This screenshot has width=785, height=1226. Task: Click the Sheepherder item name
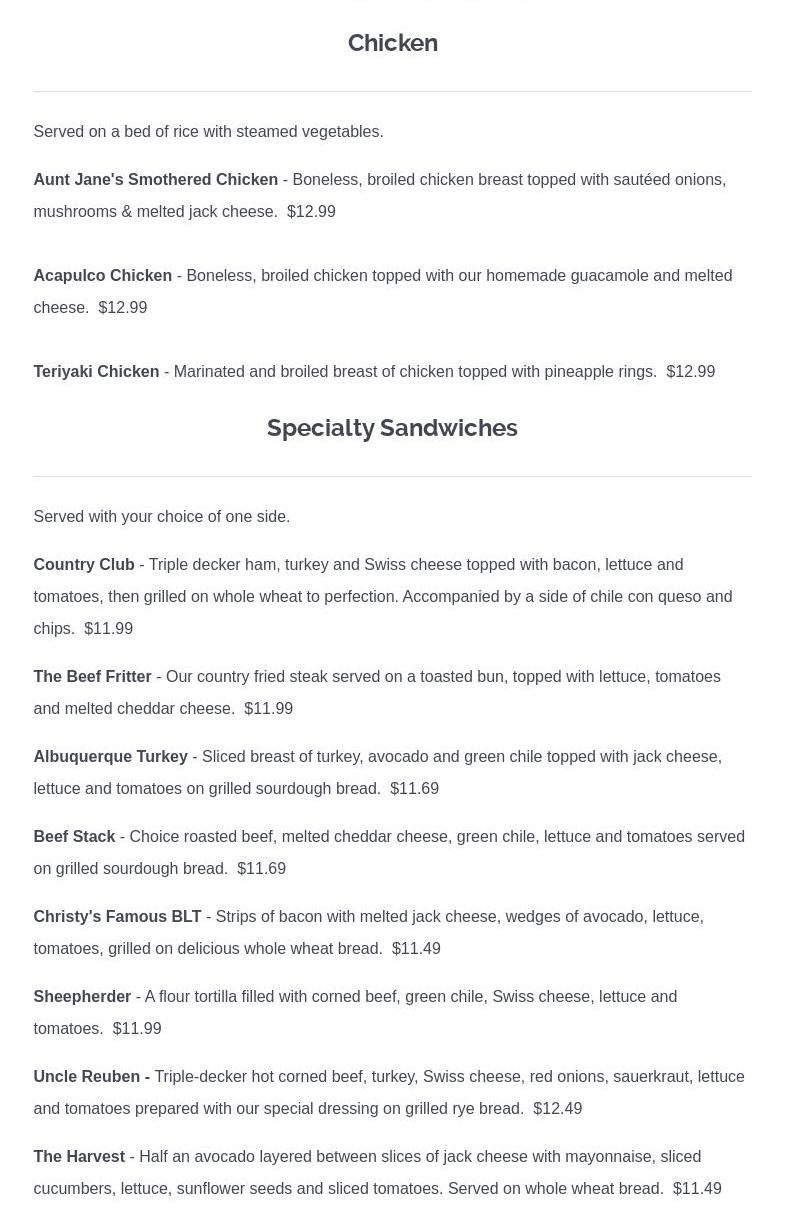[x=82, y=997]
